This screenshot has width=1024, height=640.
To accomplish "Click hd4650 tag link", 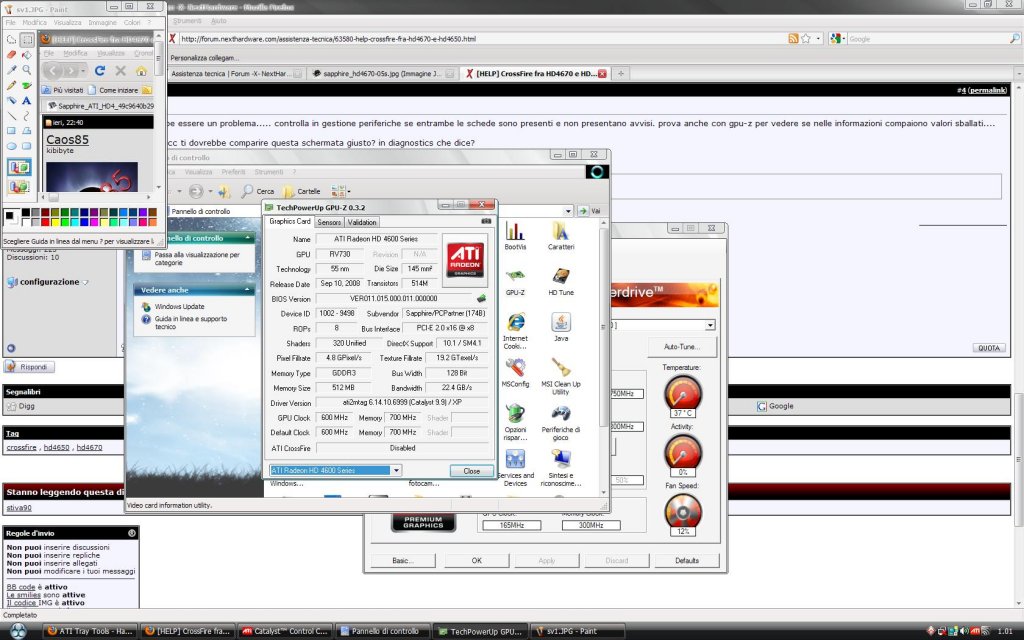I will pyautogui.click(x=56, y=447).
